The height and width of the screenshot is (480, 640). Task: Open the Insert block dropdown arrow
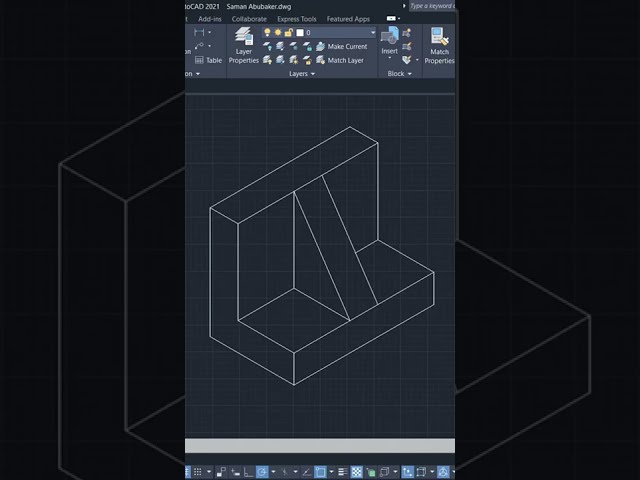coord(389,58)
